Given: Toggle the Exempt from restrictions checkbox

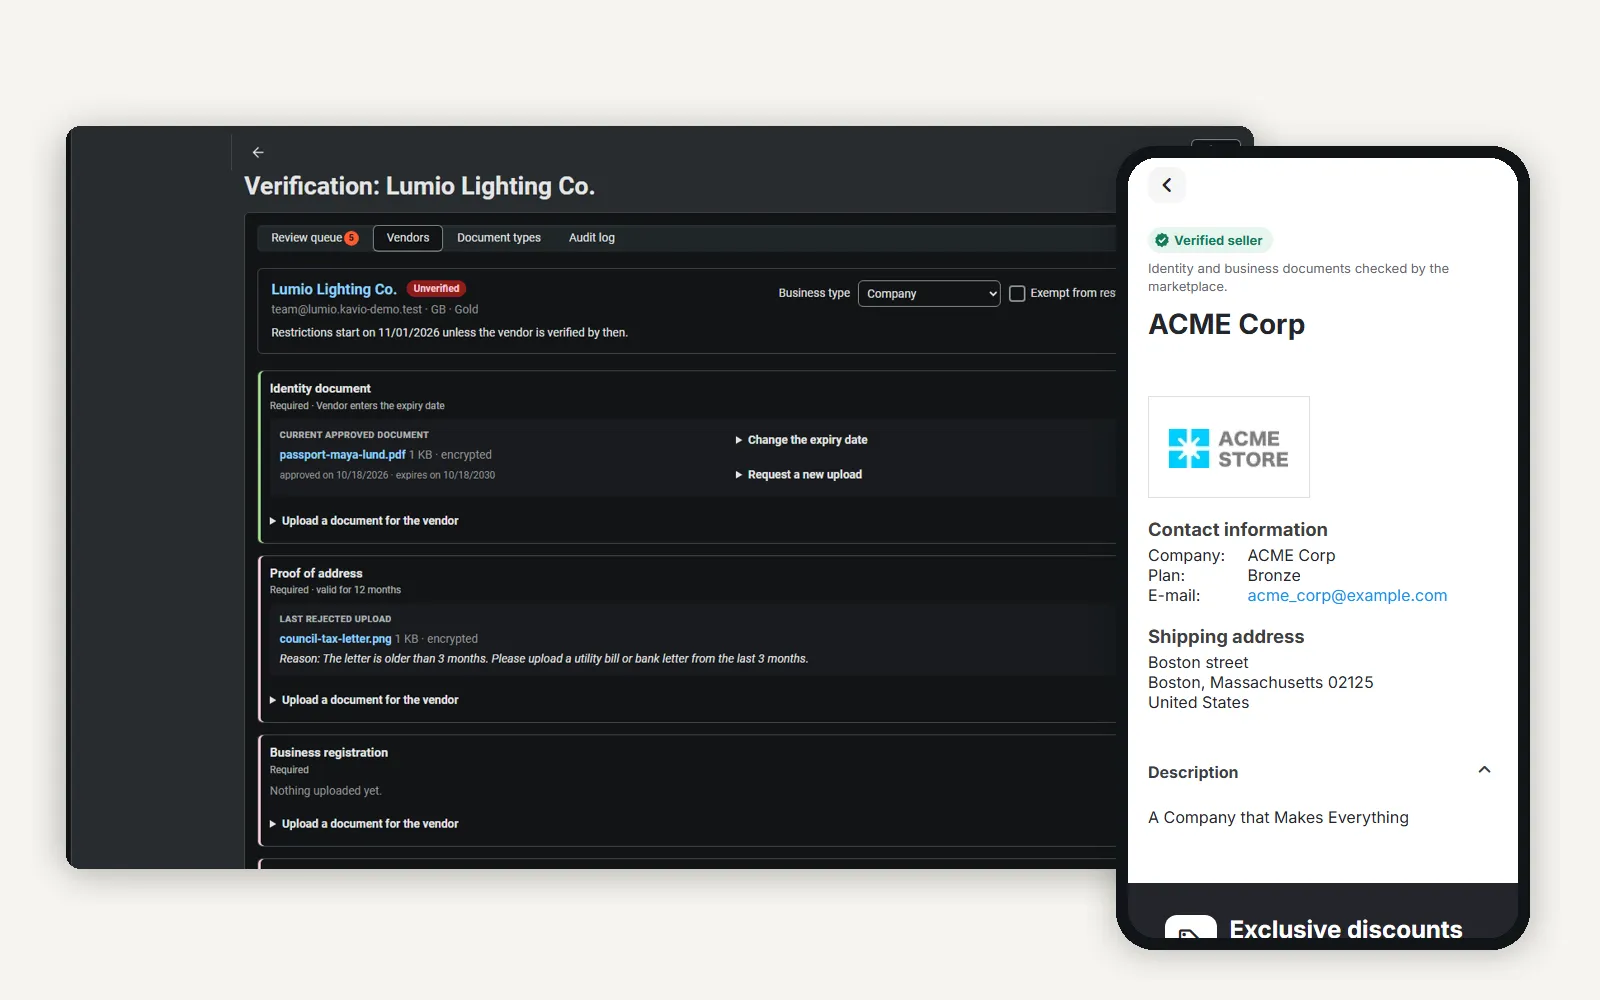Looking at the screenshot, I should [1017, 293].
